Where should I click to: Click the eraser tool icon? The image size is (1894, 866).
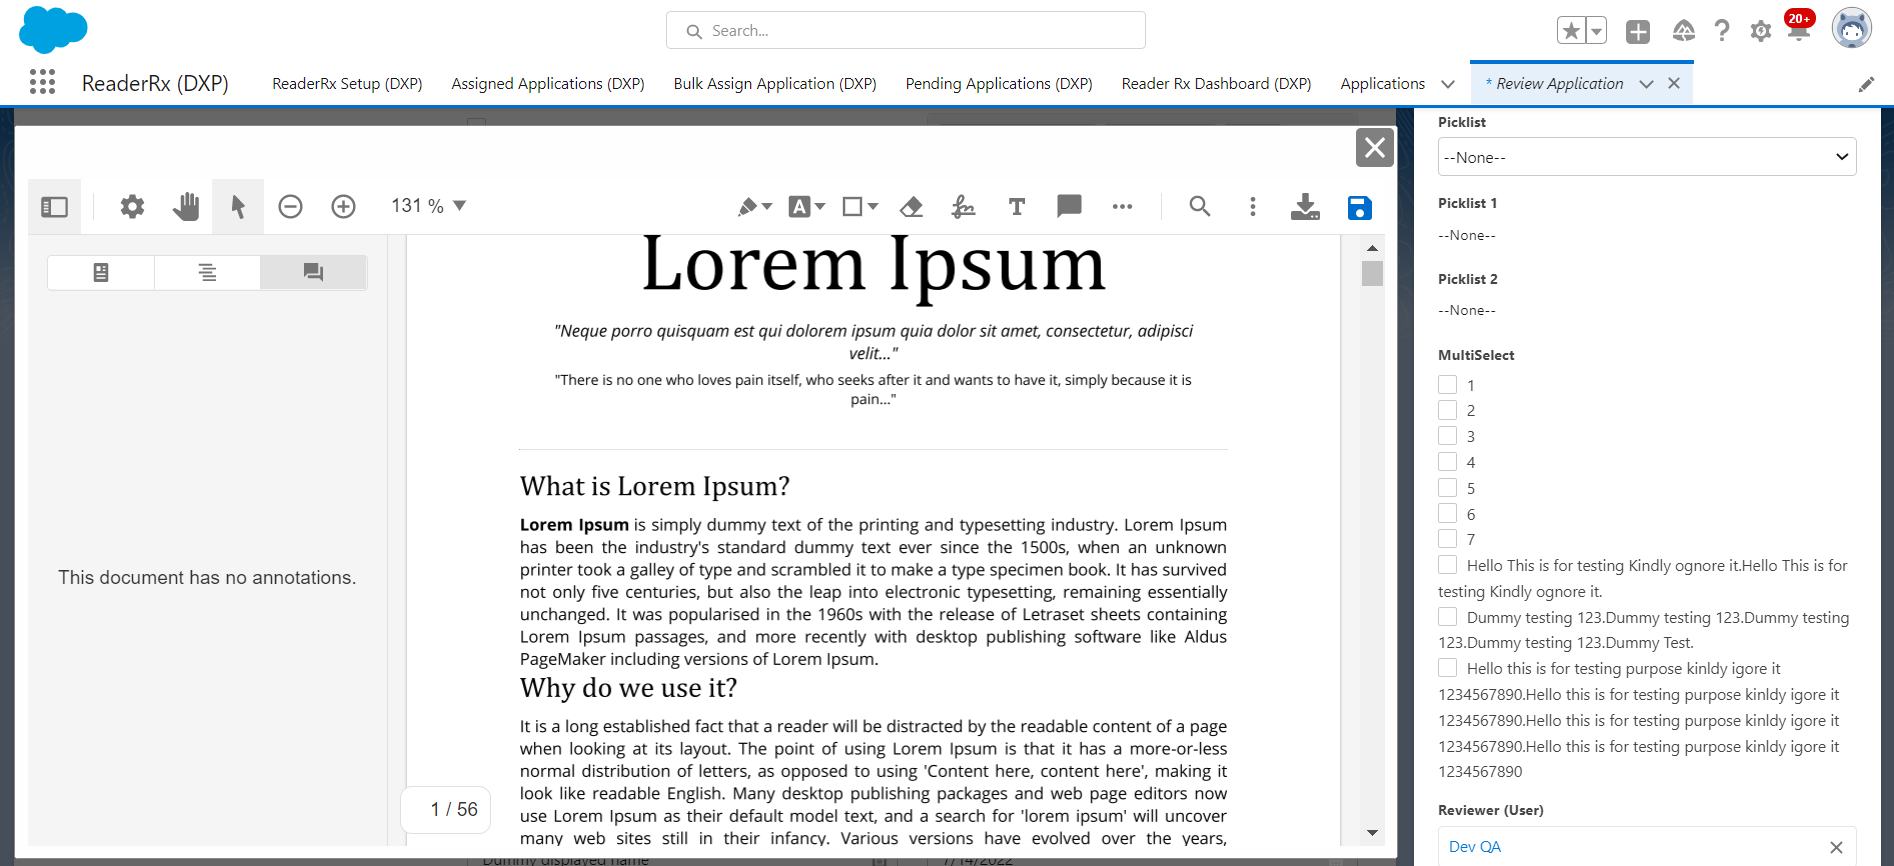coord(911,207)
